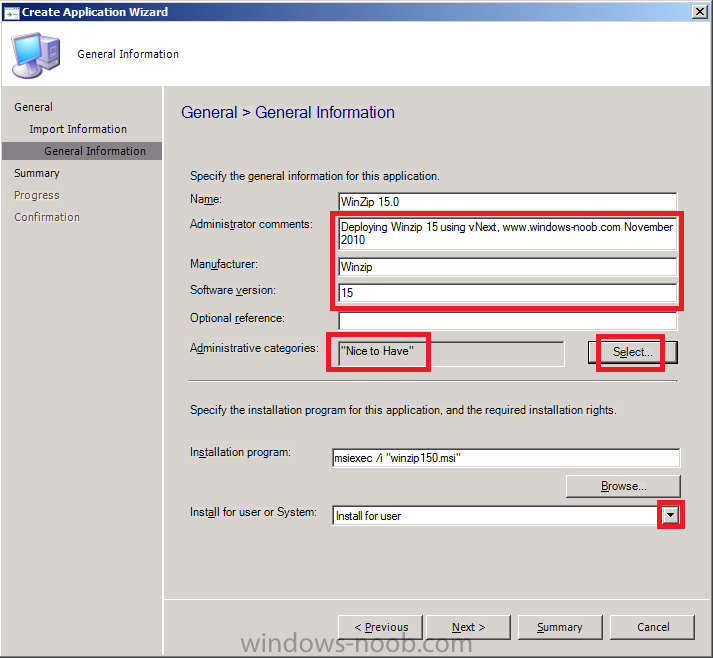Click the Optional reference label
The height and width of the screenshot is (658, 713).
click(x=237, y=318)
